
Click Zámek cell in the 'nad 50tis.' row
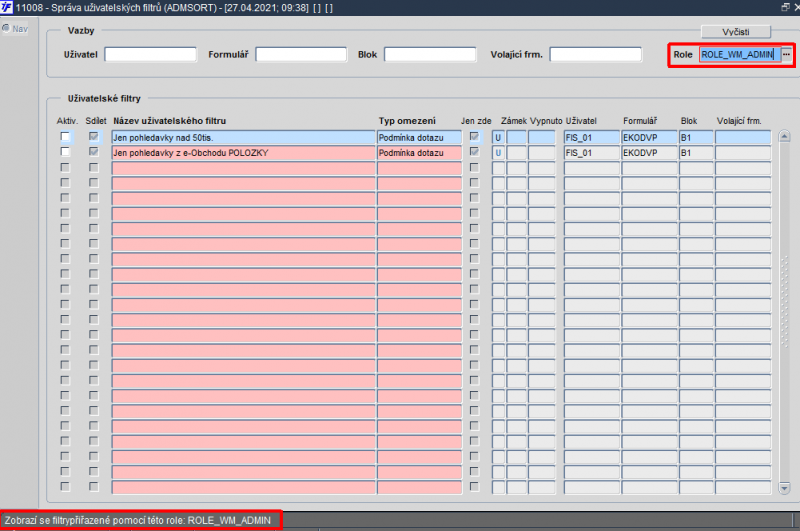click(516, 137)
